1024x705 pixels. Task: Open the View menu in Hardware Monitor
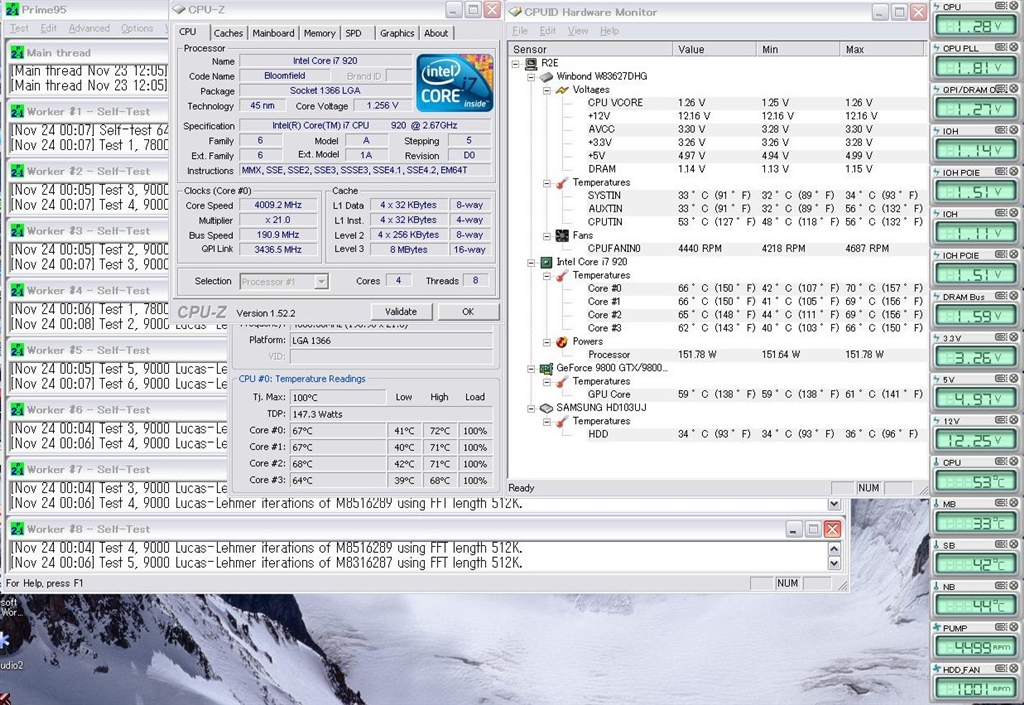(x=578, y=31)
